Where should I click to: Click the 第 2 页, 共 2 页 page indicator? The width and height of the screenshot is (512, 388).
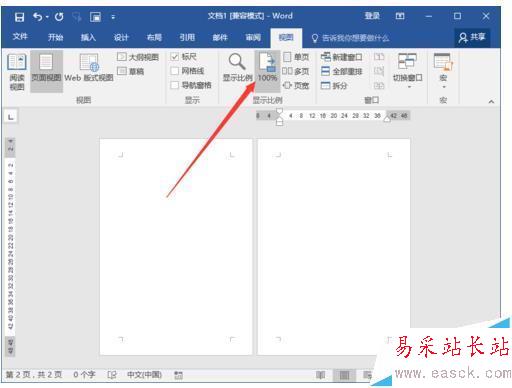click(x=34, y=375)
